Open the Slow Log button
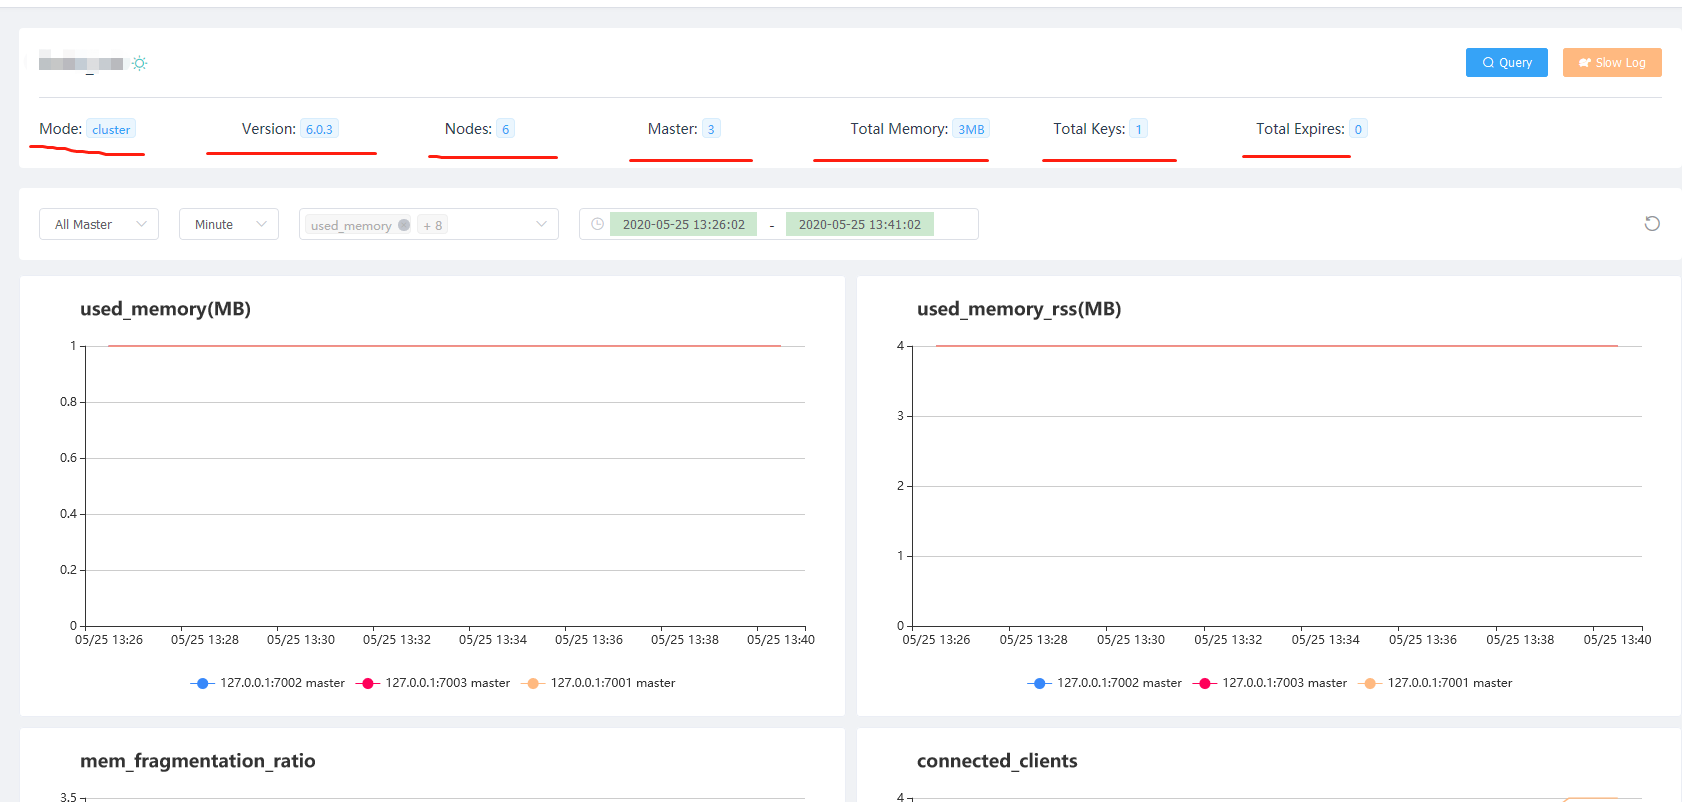Image resolution: width=1682 pixels, height=802 pixels. (x=1612, y=62)
